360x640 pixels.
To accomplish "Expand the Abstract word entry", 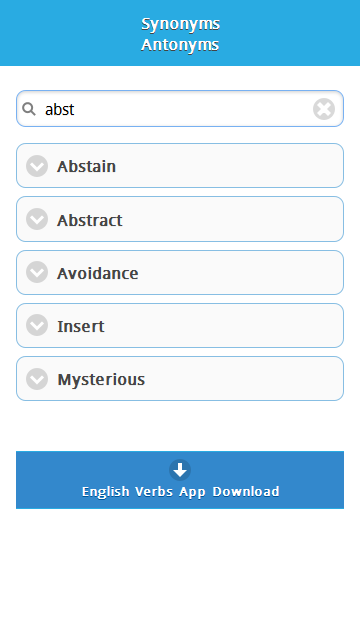I will tap(180, 219).
